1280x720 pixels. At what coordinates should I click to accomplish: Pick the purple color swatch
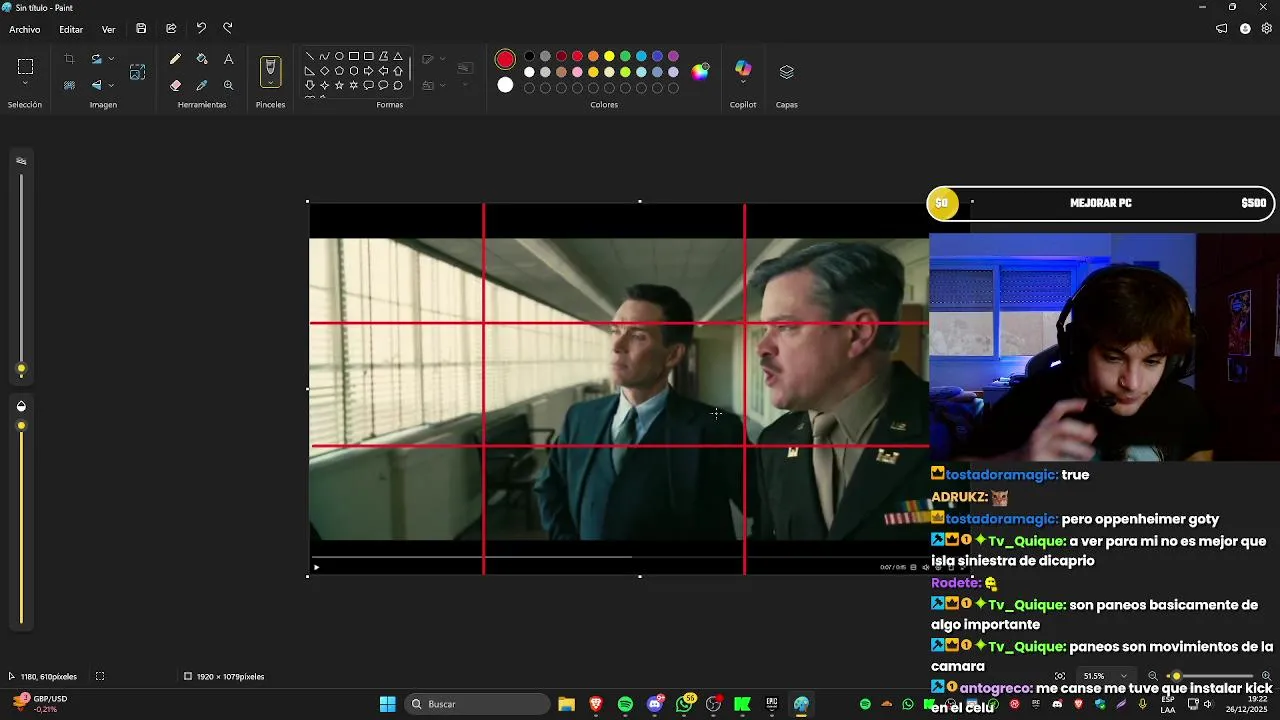pyautogui.click(x=673, y=56)
